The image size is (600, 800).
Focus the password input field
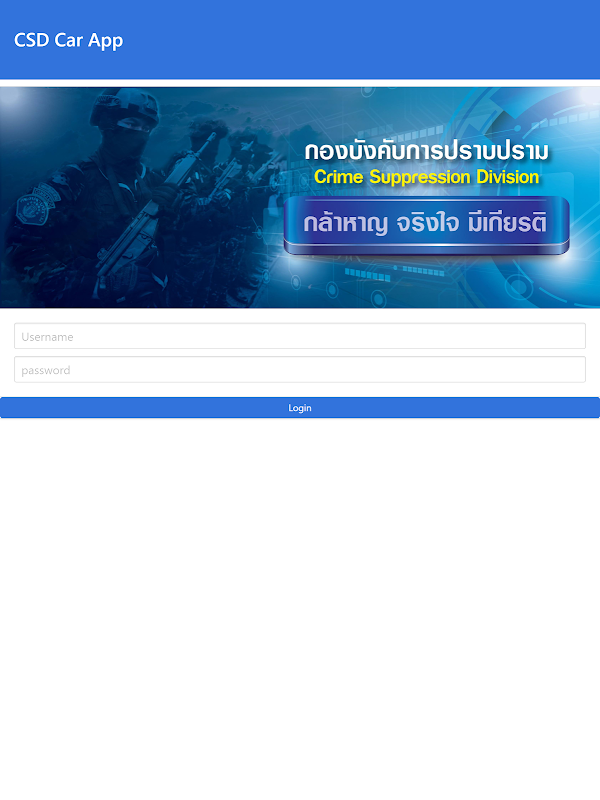[299, 370]
